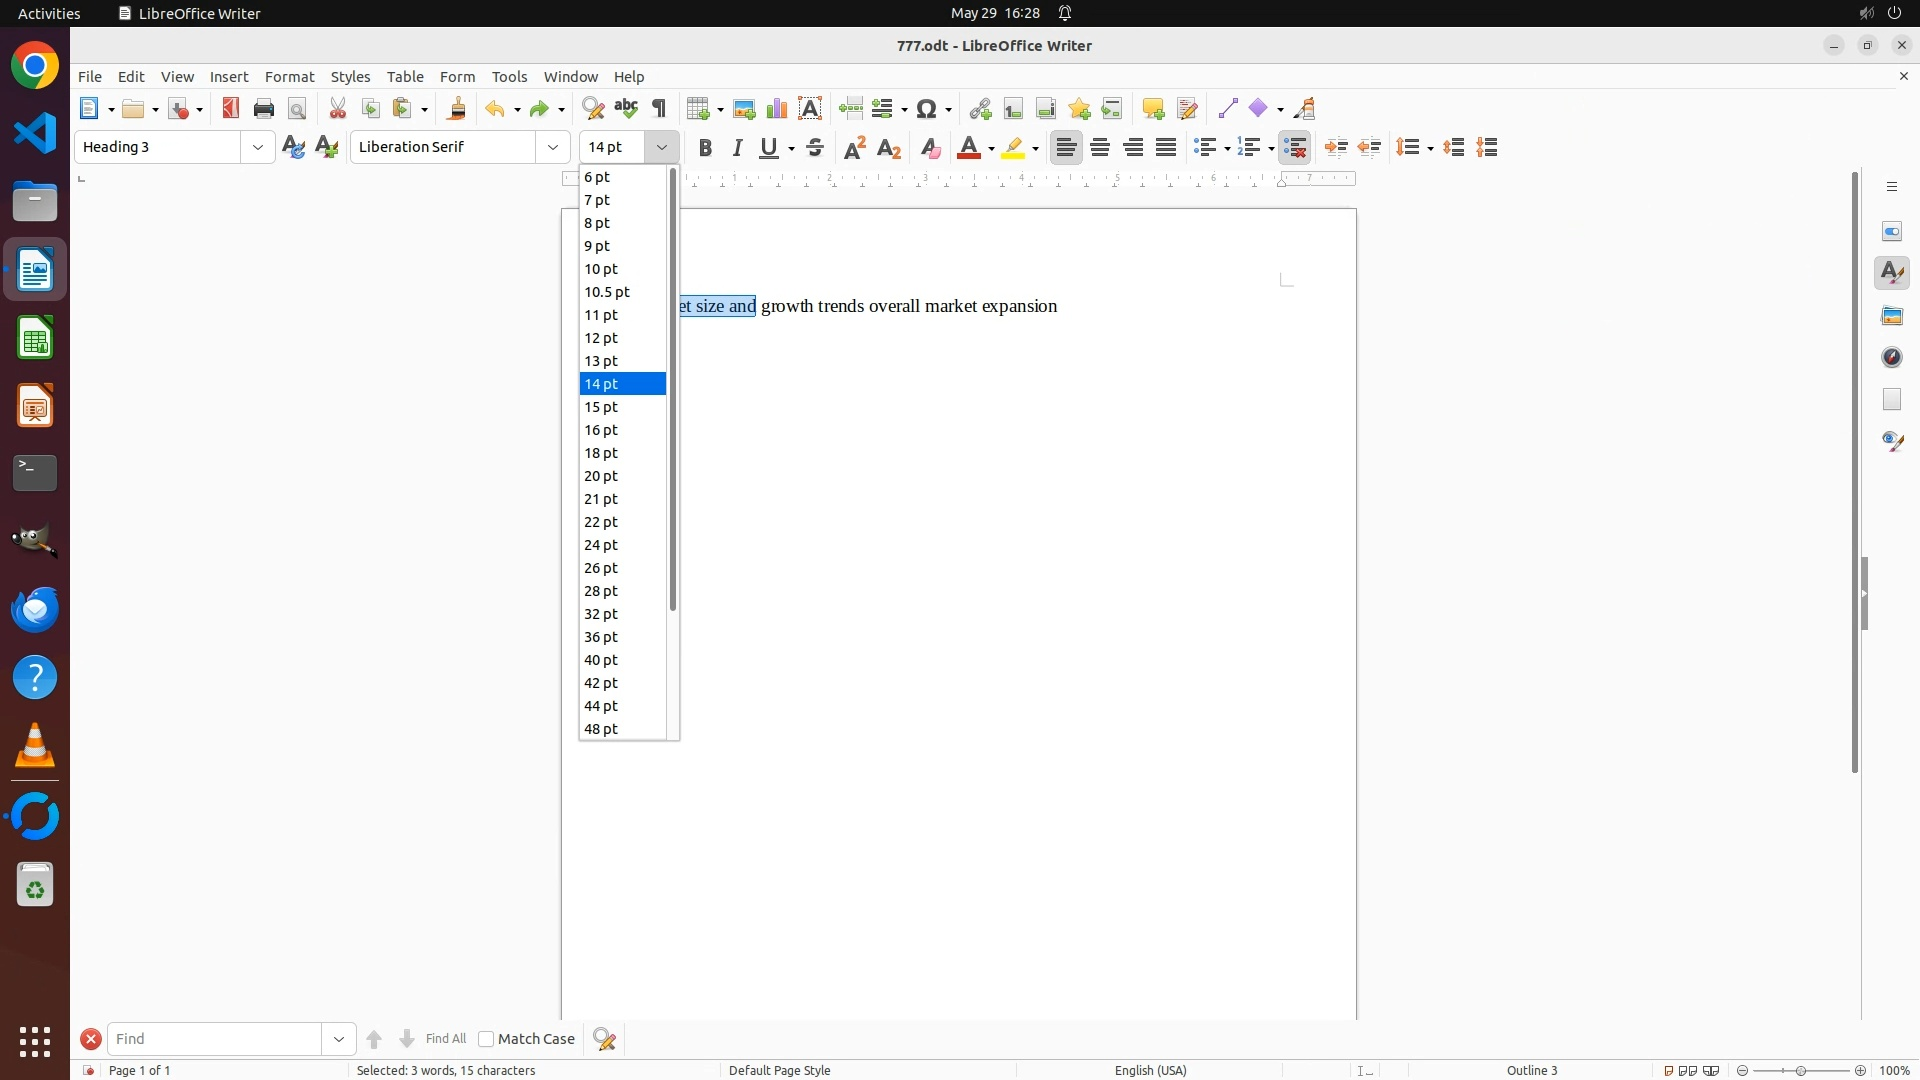The image size is (1920, 1080).
Task: Click the font color swatch A icon
Action: (968, 148)
